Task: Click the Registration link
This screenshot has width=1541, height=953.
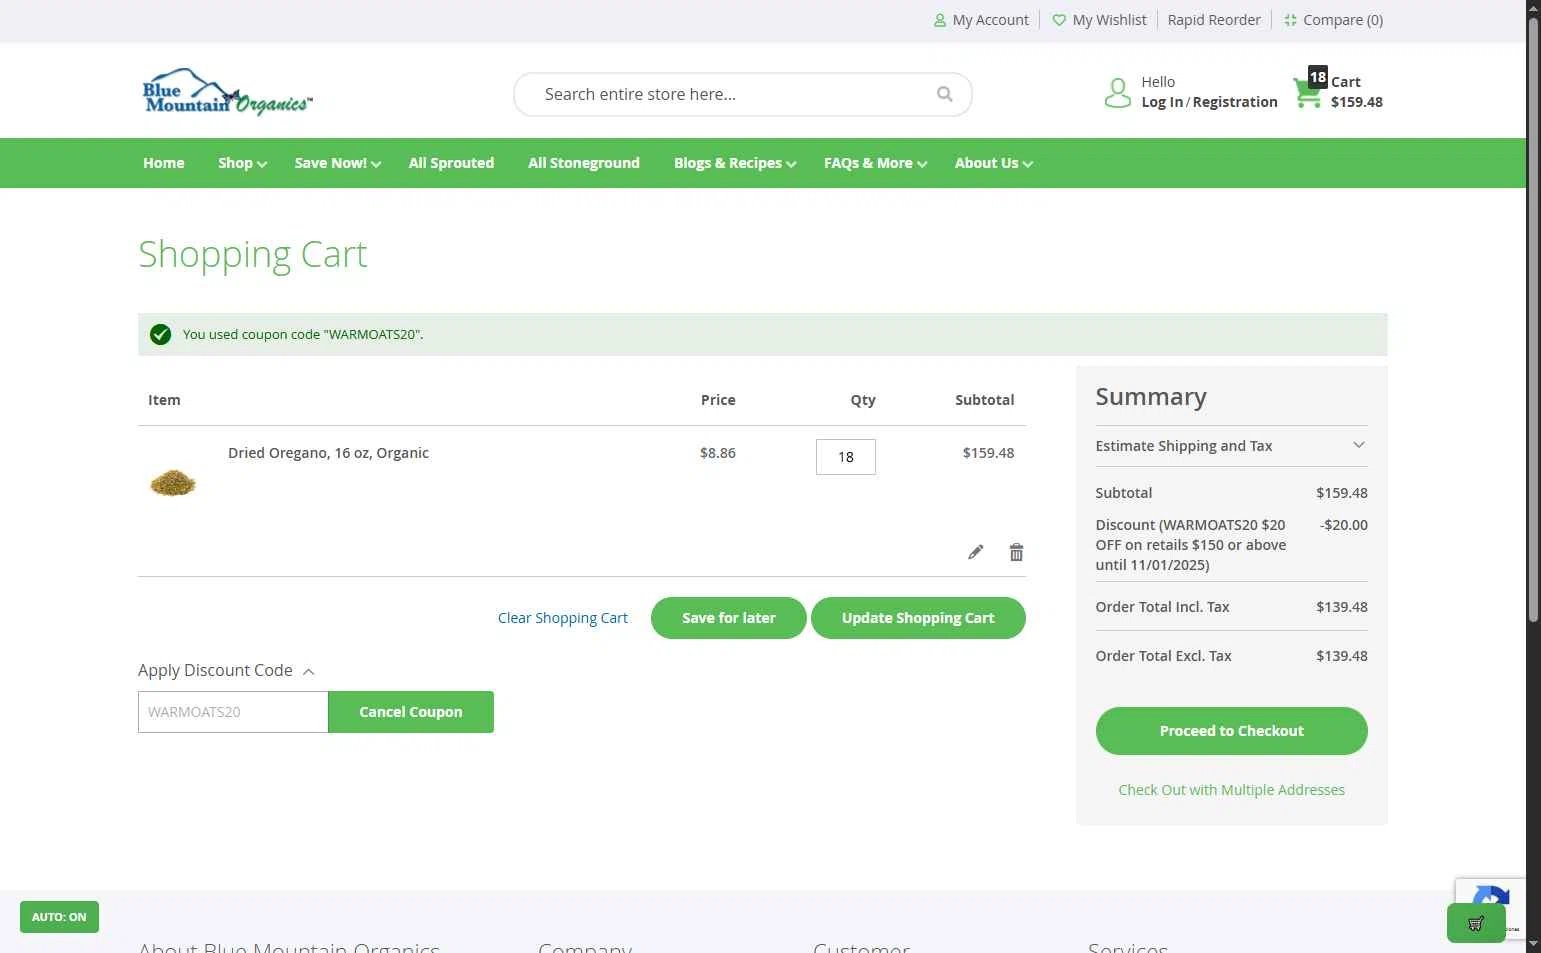Action: 1235,102
